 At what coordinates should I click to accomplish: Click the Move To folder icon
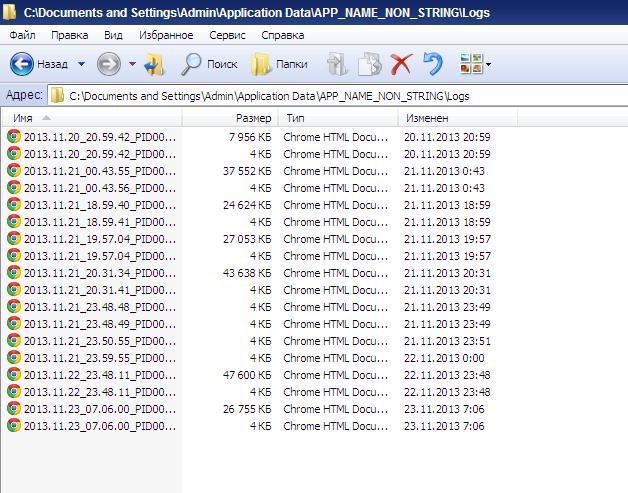(x=338, y=64)
